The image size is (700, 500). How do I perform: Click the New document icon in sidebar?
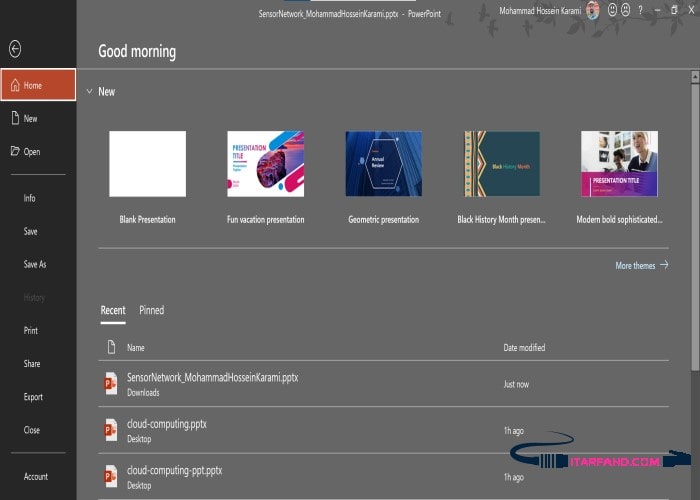coord(15,118)
